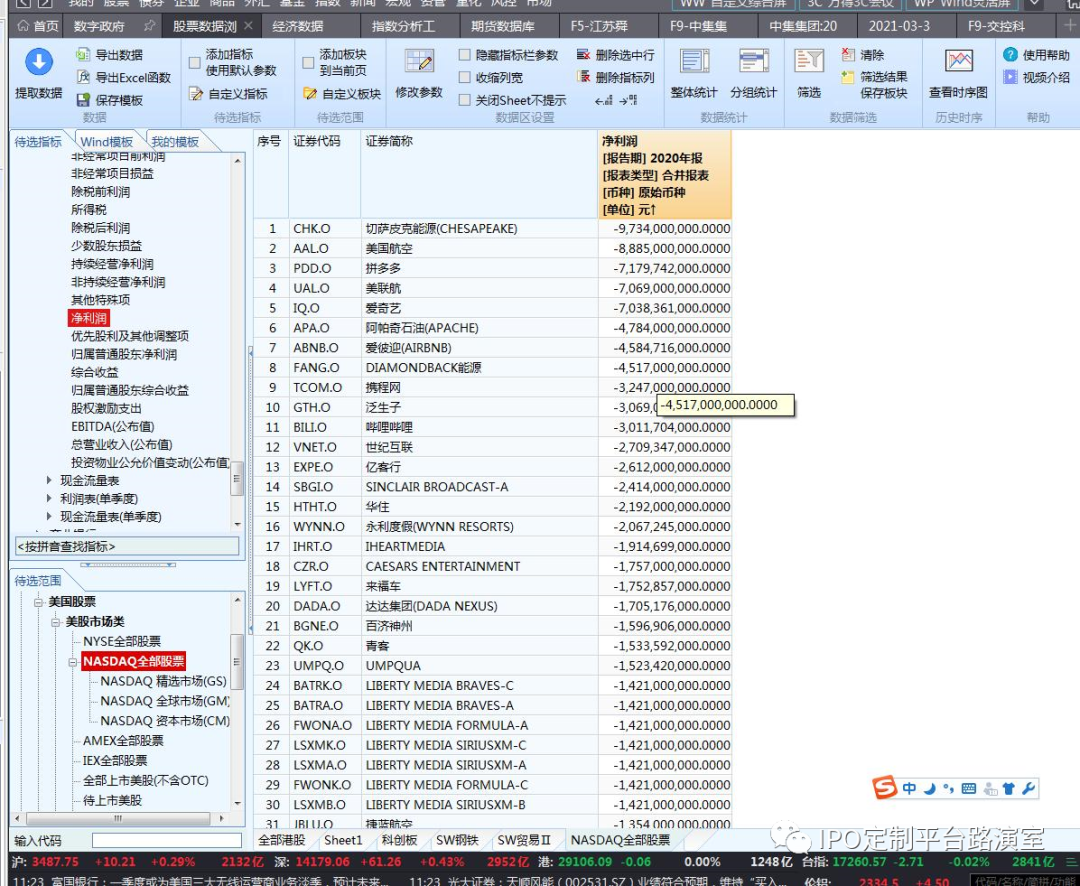Click the 首页 home icon tab
Screen dimensions: 1080x886
[39, 26]
